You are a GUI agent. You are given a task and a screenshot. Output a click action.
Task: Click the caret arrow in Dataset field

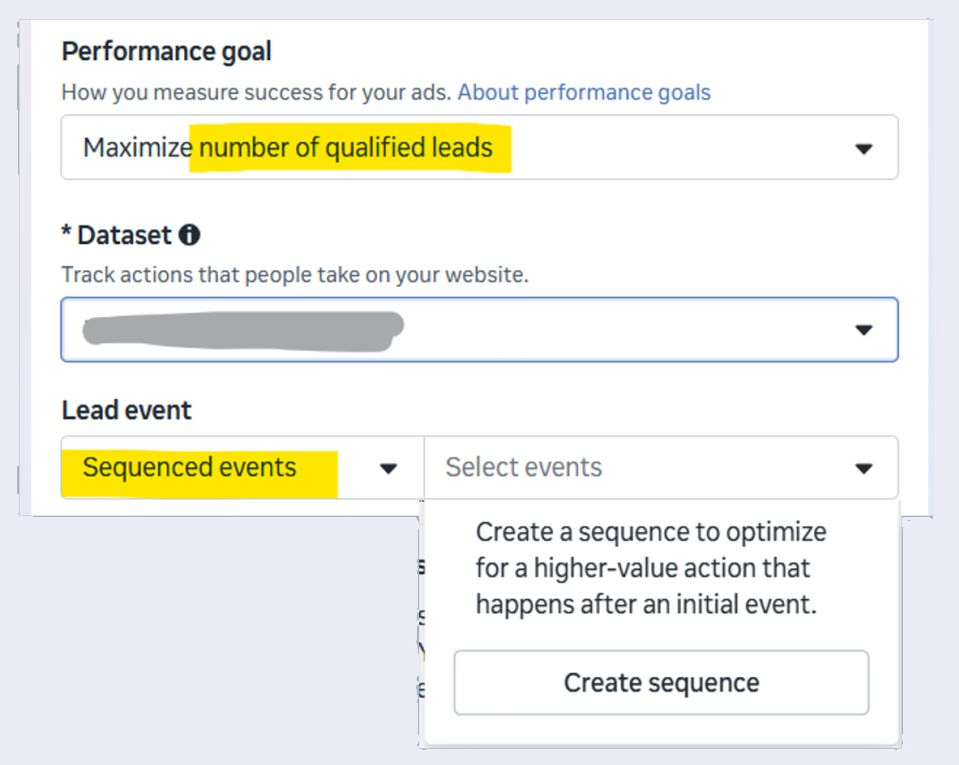pyautogui.click(x=864, y=330)
